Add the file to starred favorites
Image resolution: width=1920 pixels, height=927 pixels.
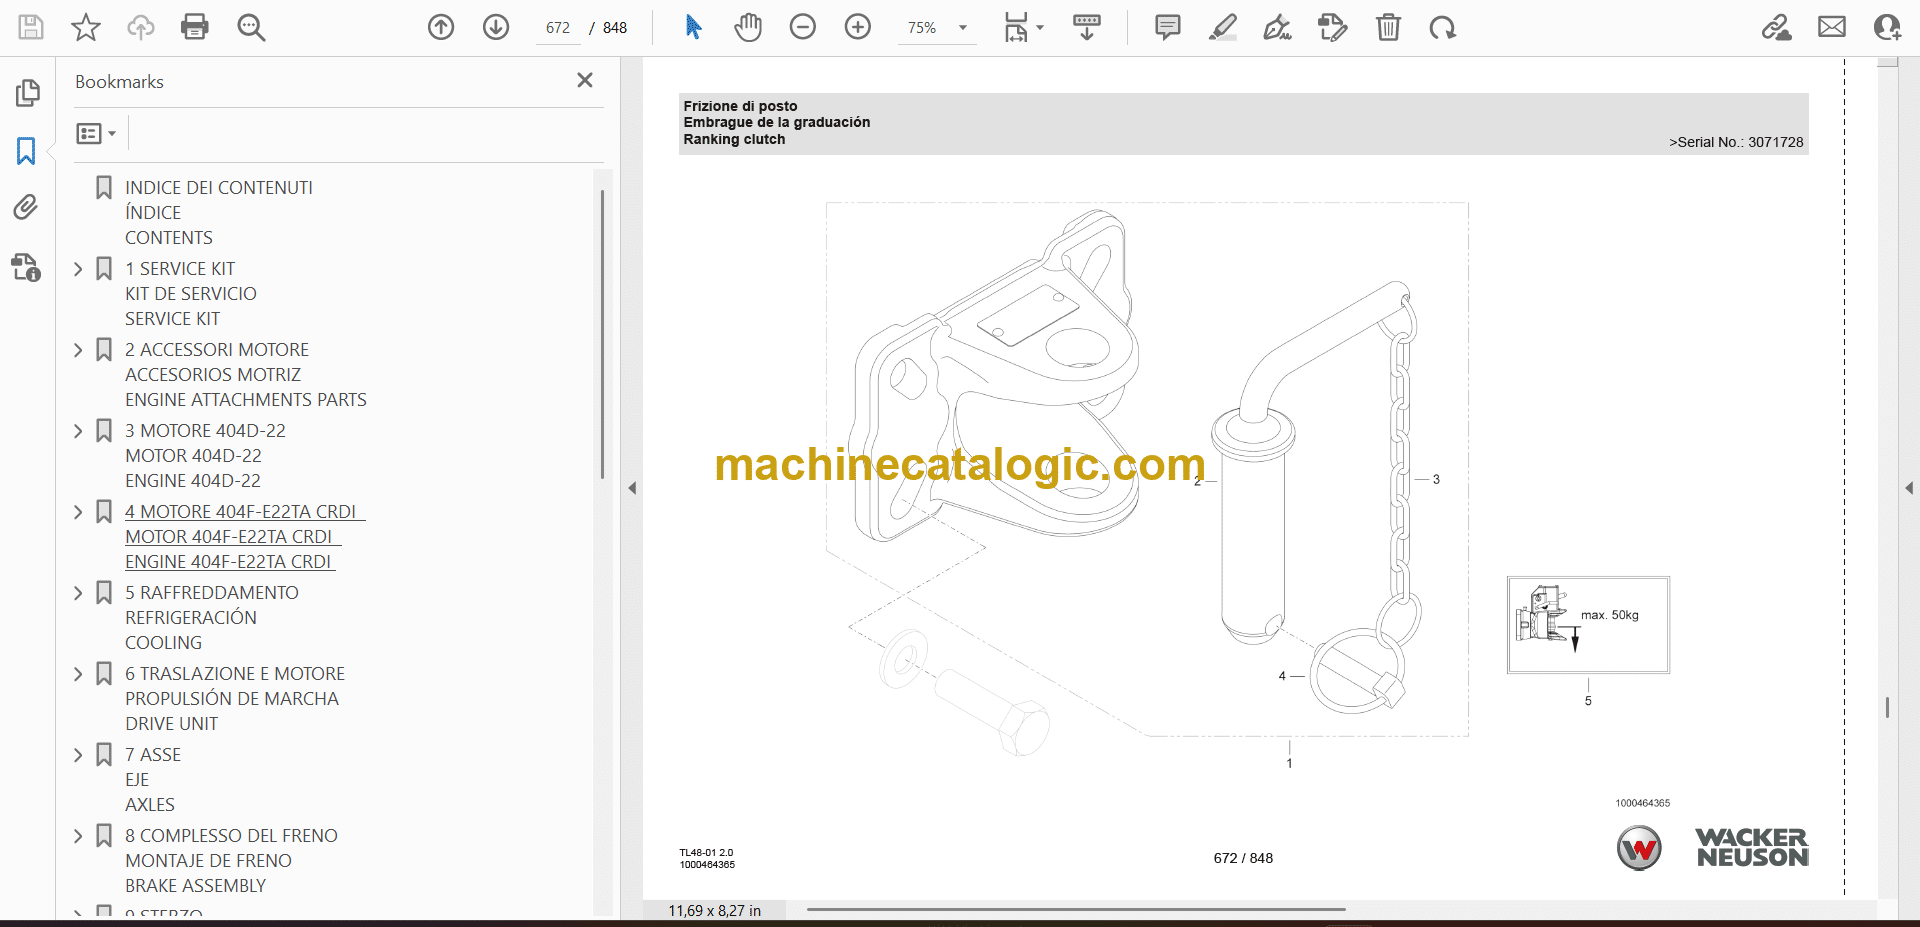86,27
